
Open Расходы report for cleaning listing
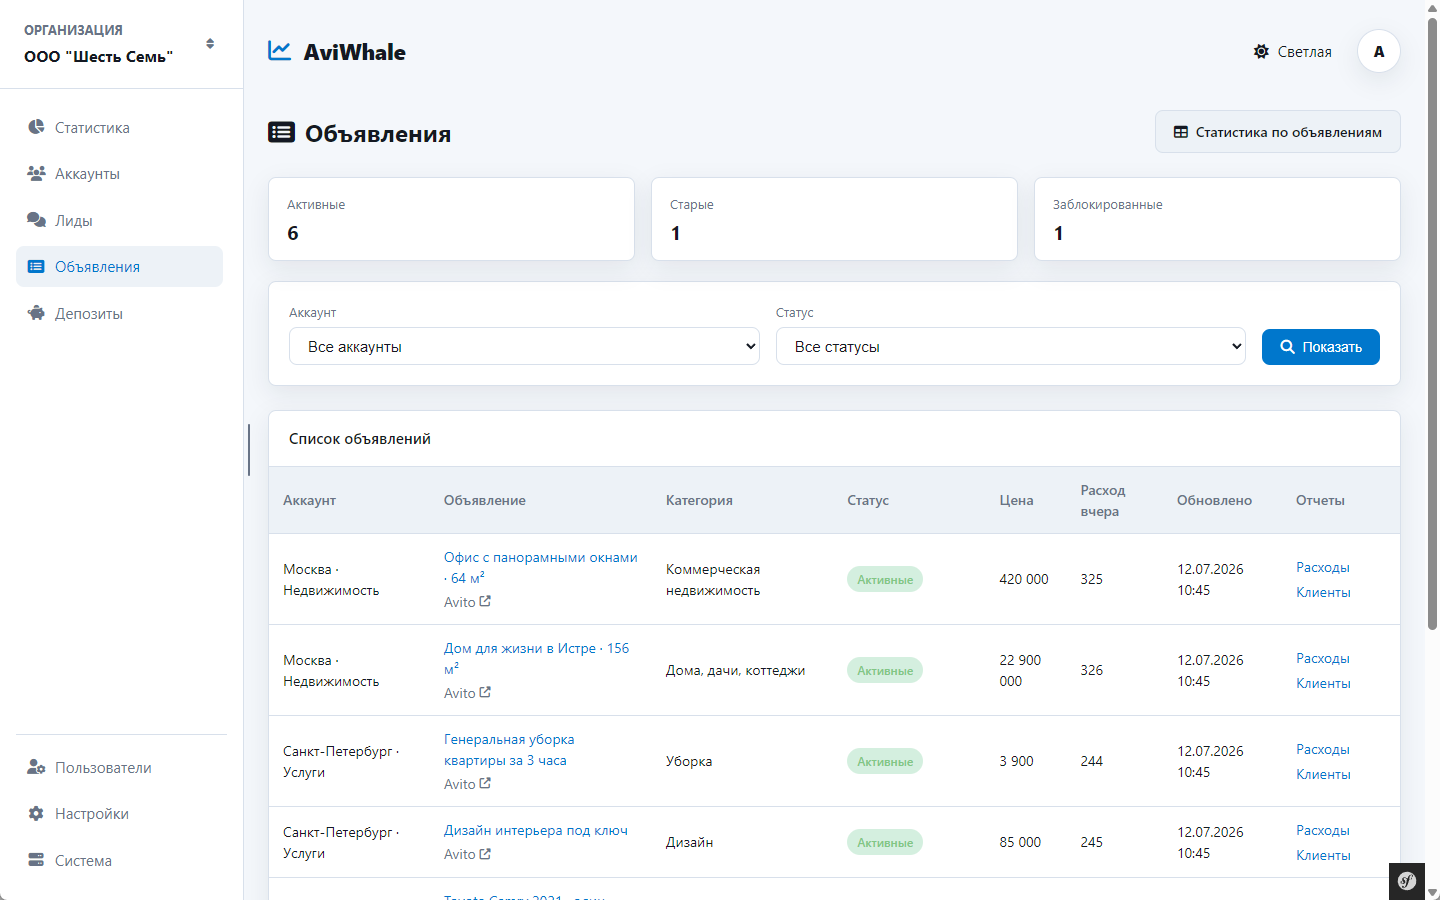pos(1323,749)
